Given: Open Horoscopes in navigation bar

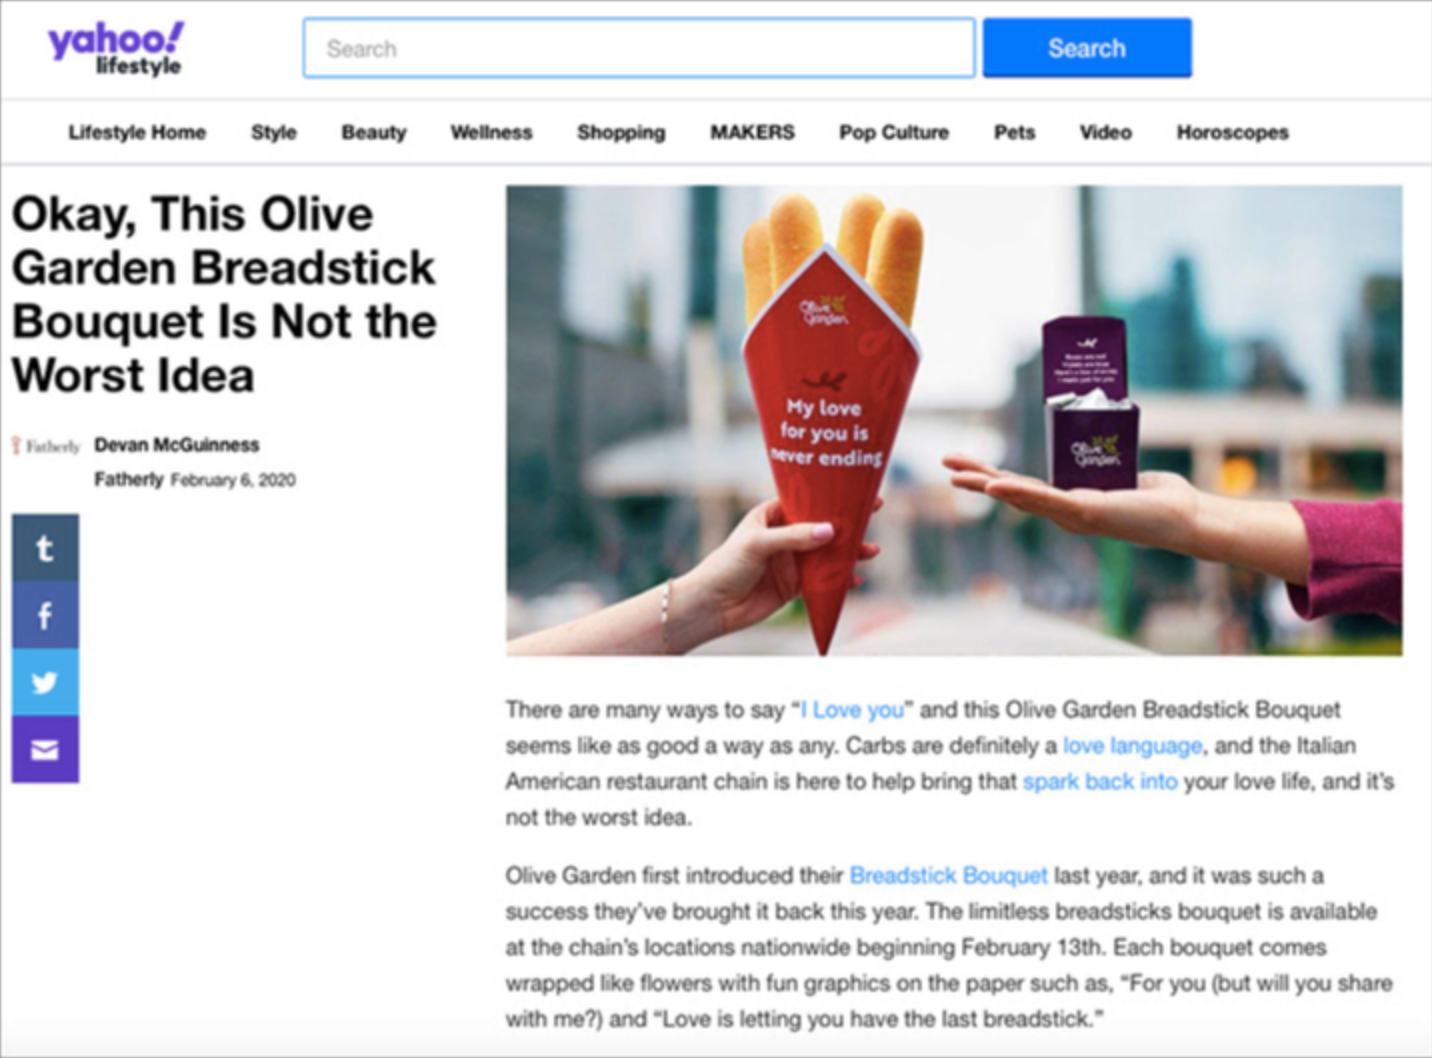Looking at the screenshot, I should [1232, 132].
